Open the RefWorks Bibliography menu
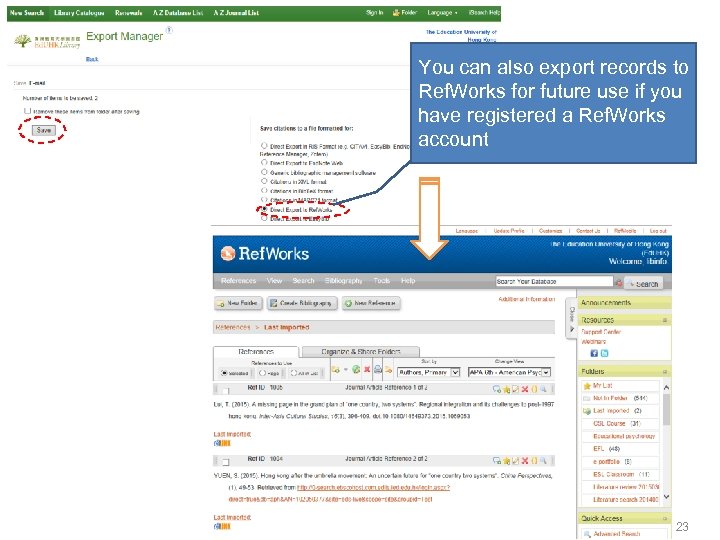This screenshot has width=720, height=540. point(343,281)
